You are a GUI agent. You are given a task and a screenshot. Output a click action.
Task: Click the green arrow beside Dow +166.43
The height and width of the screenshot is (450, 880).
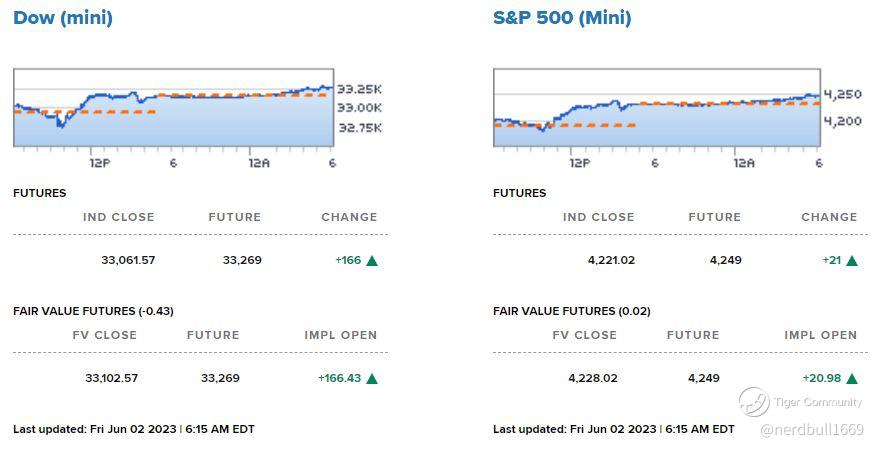tap(372, 379)
